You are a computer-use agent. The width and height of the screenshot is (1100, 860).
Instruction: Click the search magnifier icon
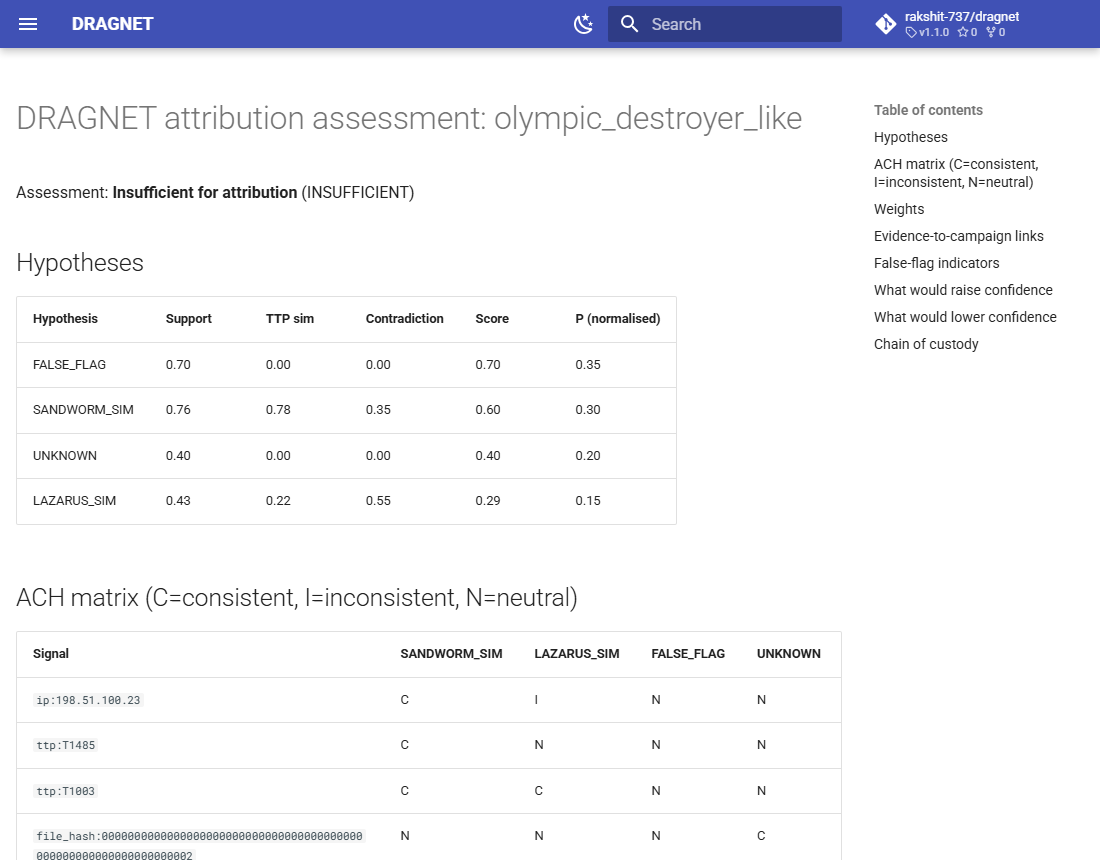(629, 24)
